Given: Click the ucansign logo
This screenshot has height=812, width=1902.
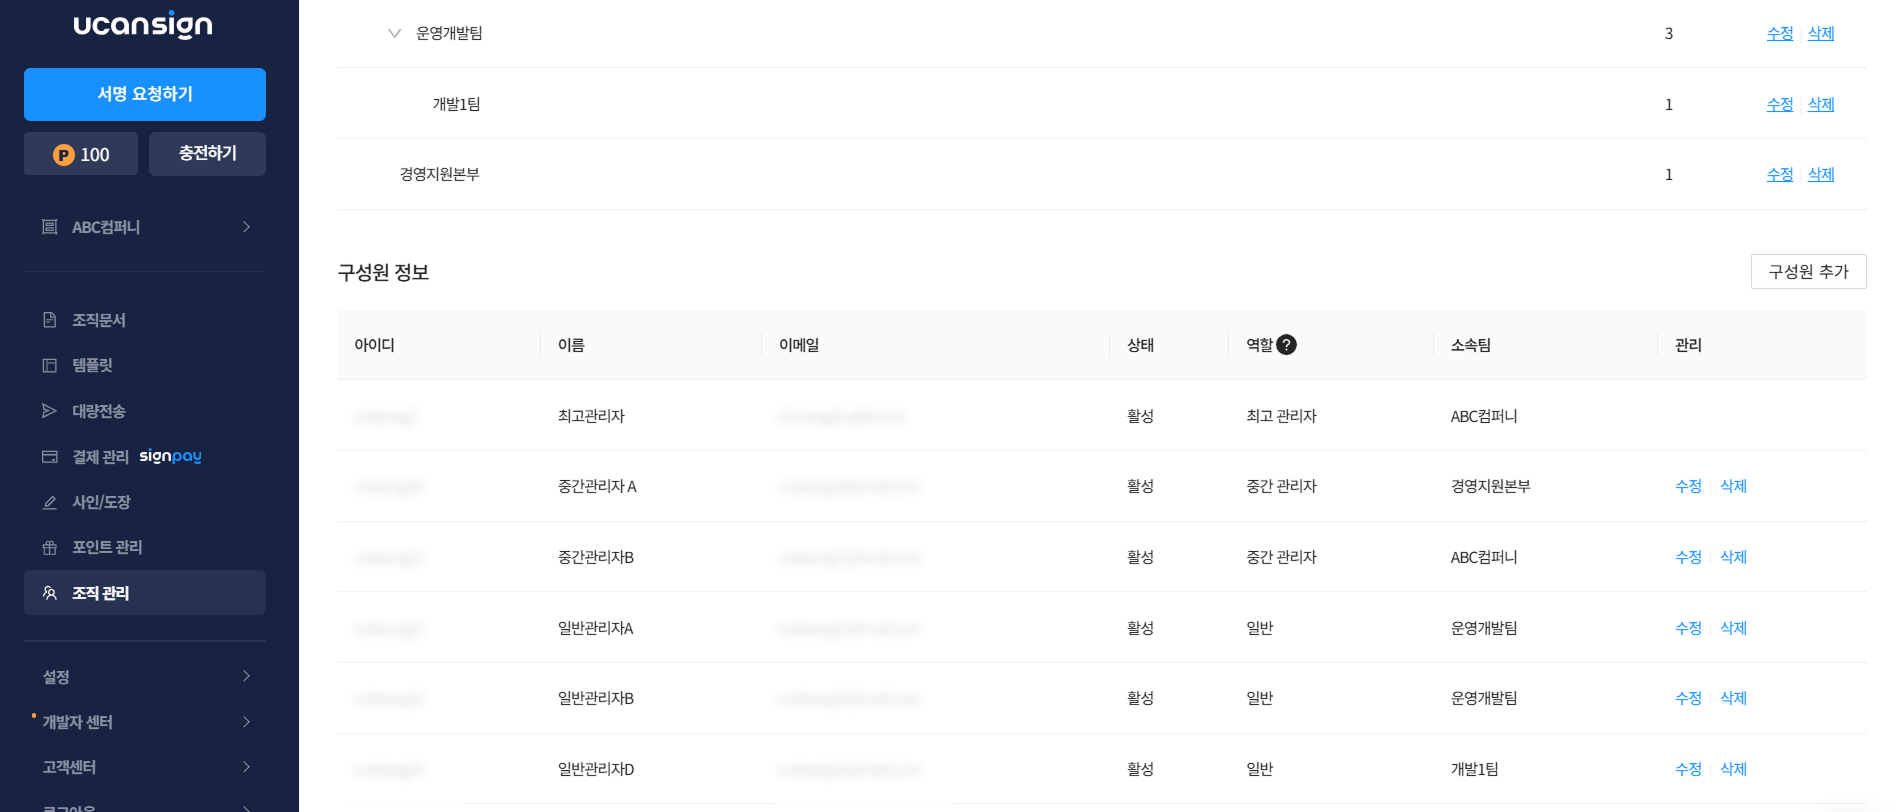Looking at the screenshot, I should tap(143, 24).
